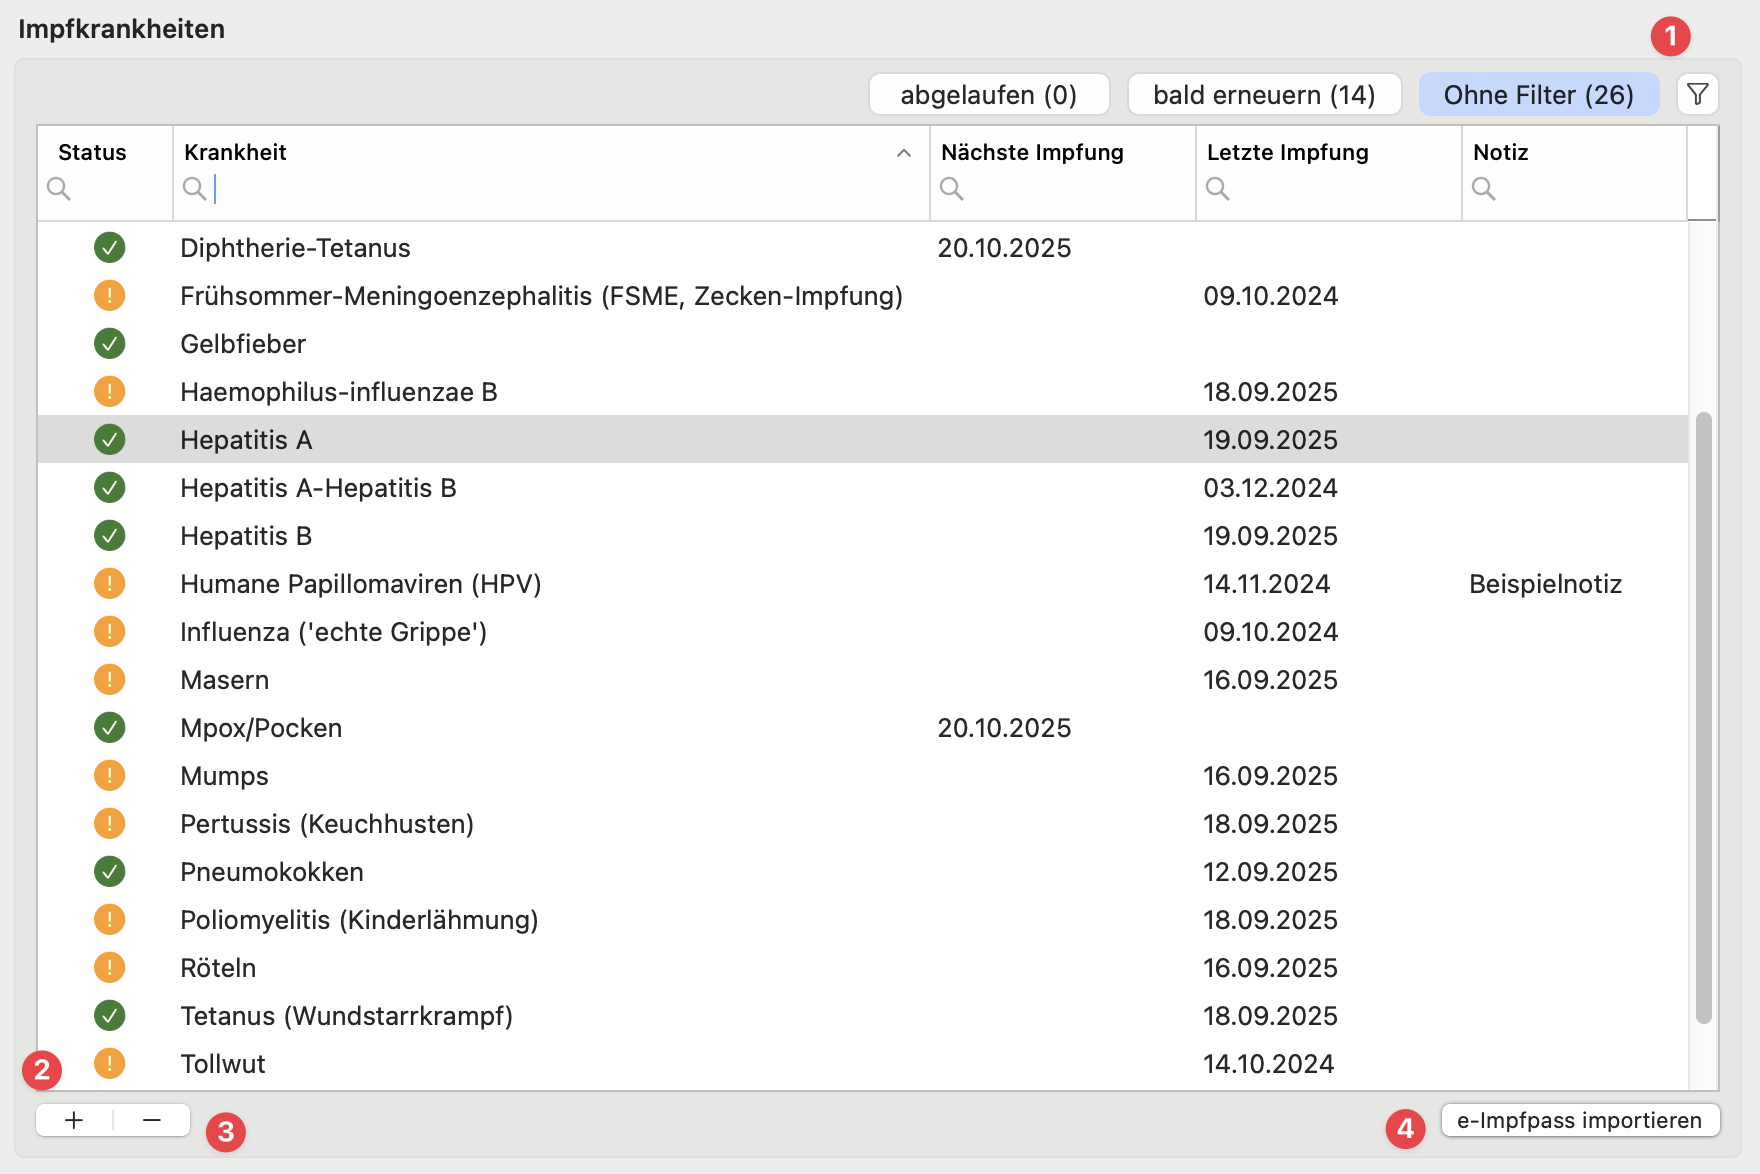The image size is (1760, 1174).
Task: Click the minus button to remove entry
Action: 152,1120
